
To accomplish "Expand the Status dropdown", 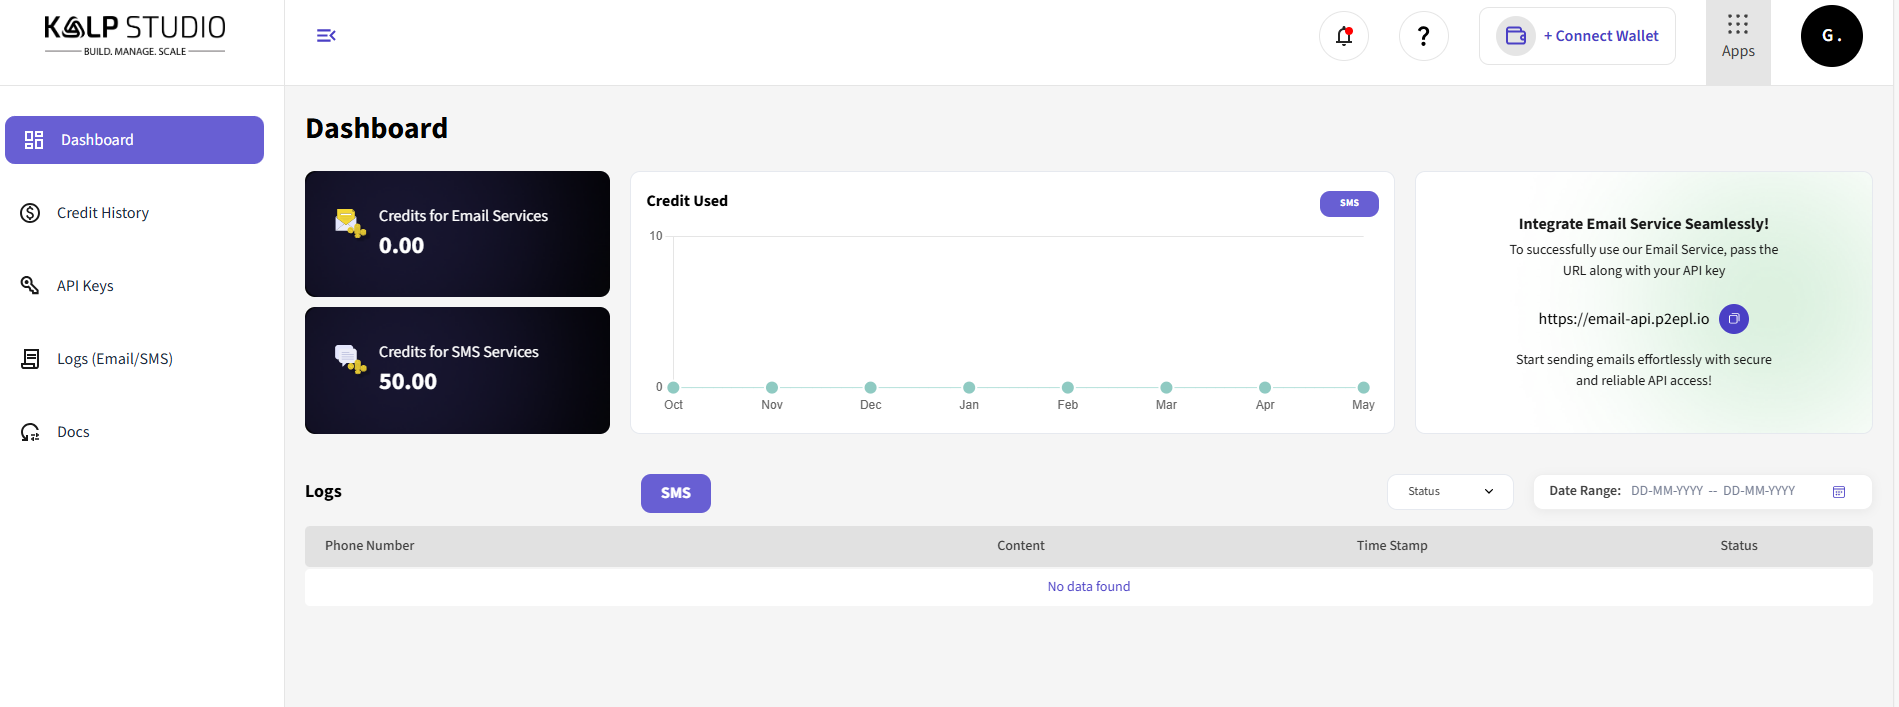I will [x=1449, y=492].
